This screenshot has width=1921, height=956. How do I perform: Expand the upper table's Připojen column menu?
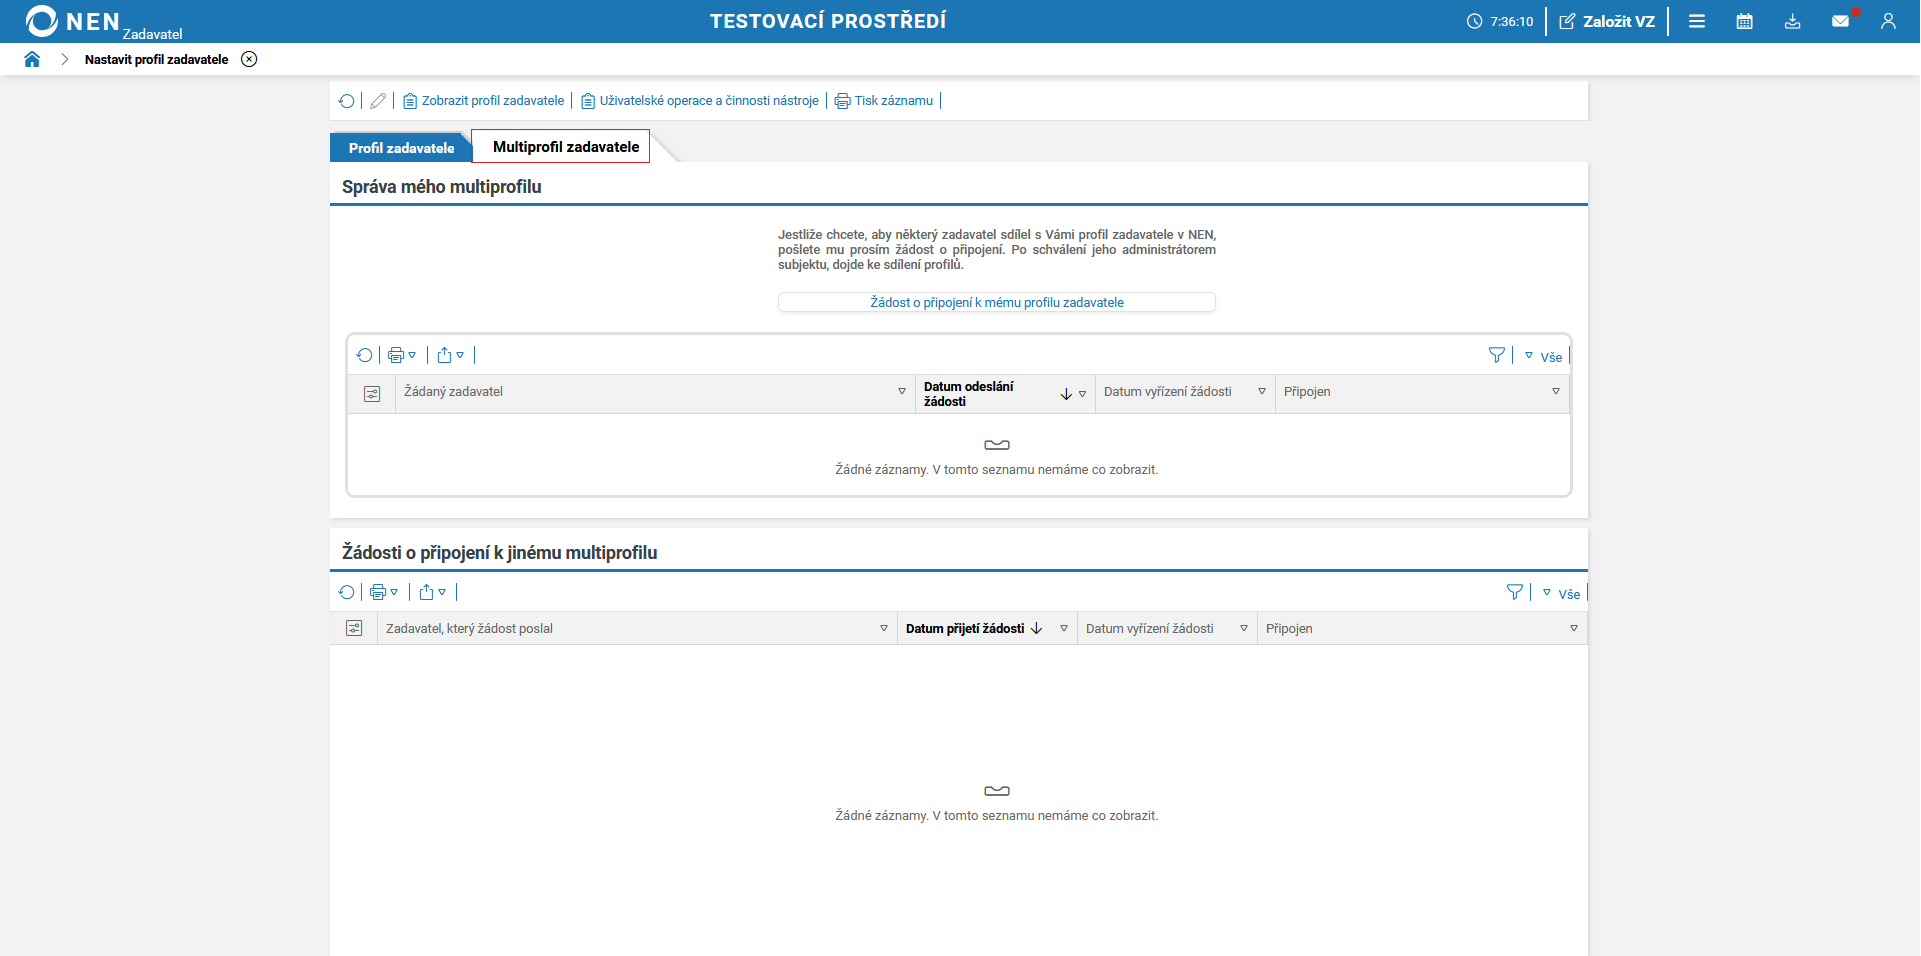[1556, 391]
